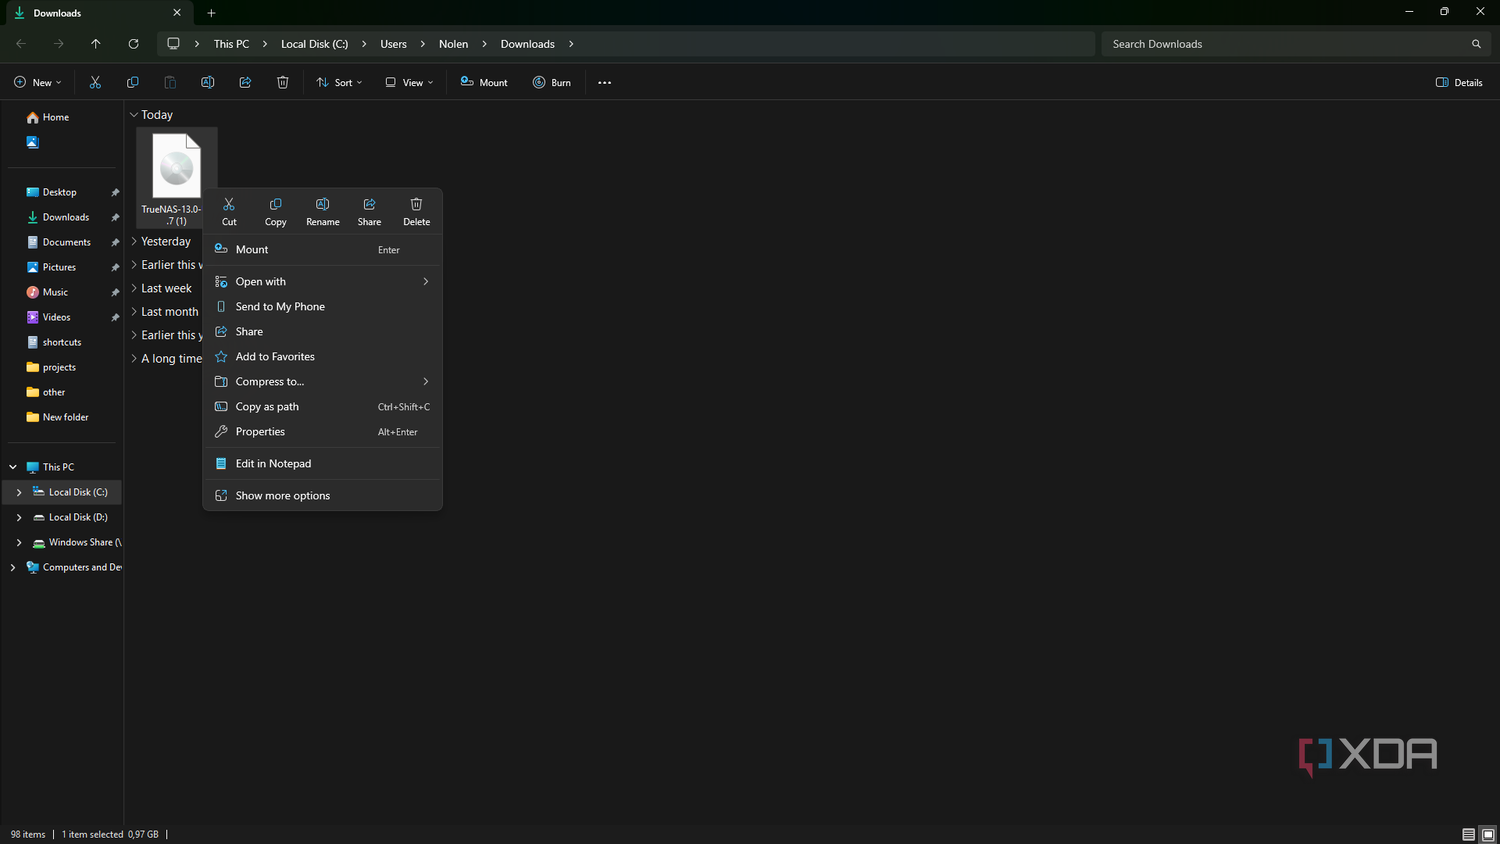Go back with the back arrow
Viewport: 1500px width, 844px height.
(21, 44)
